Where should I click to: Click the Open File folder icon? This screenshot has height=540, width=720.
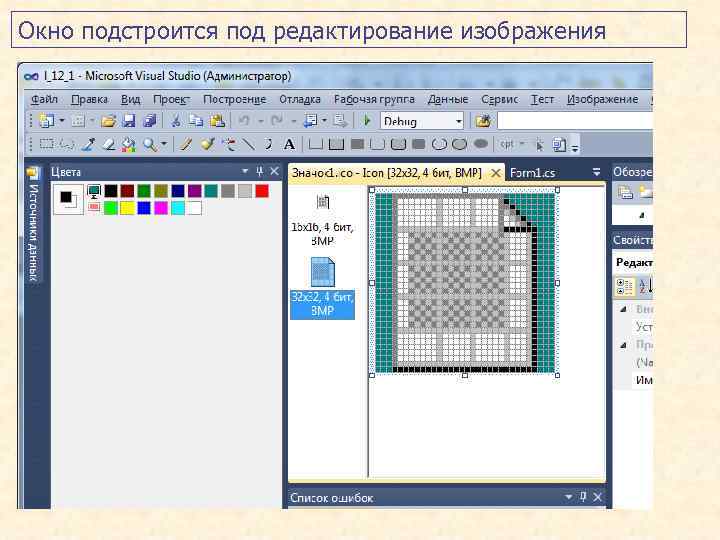coord(108,121)
